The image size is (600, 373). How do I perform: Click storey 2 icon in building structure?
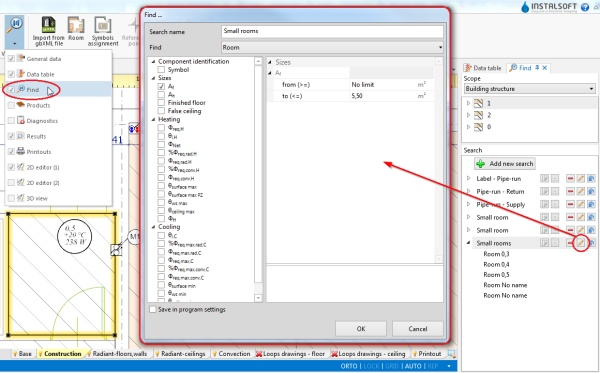(x=478, y=115)
